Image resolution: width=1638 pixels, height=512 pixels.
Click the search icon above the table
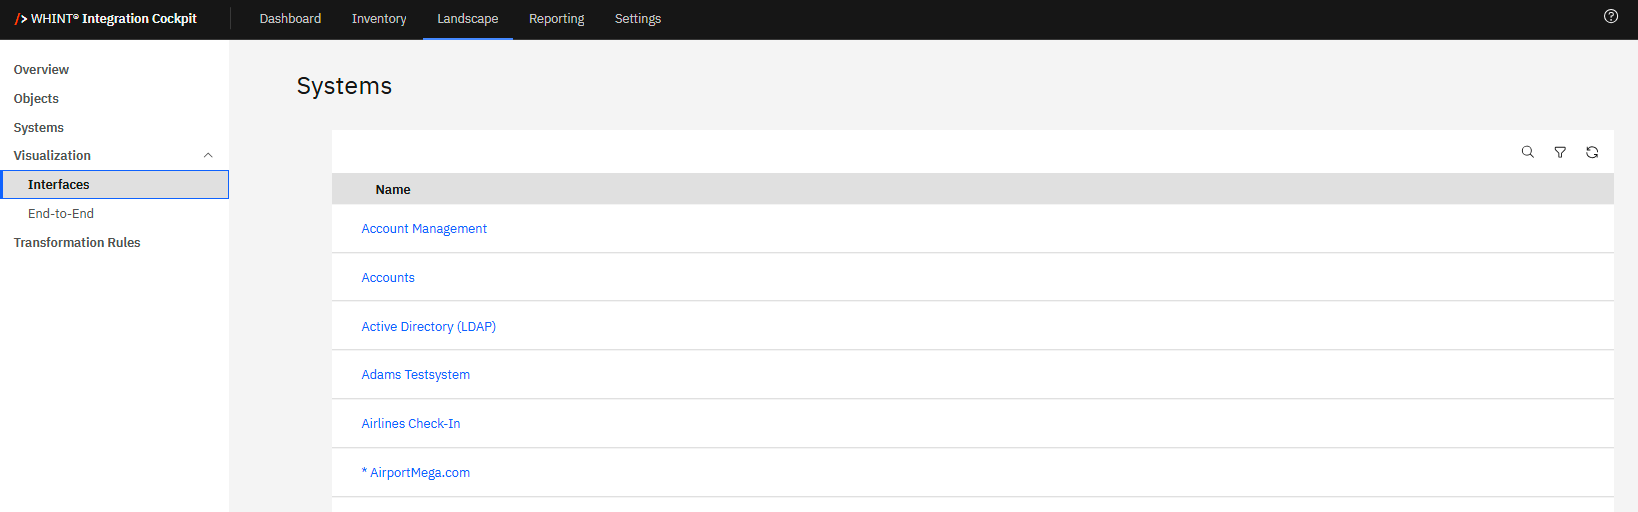(1527, 152)
